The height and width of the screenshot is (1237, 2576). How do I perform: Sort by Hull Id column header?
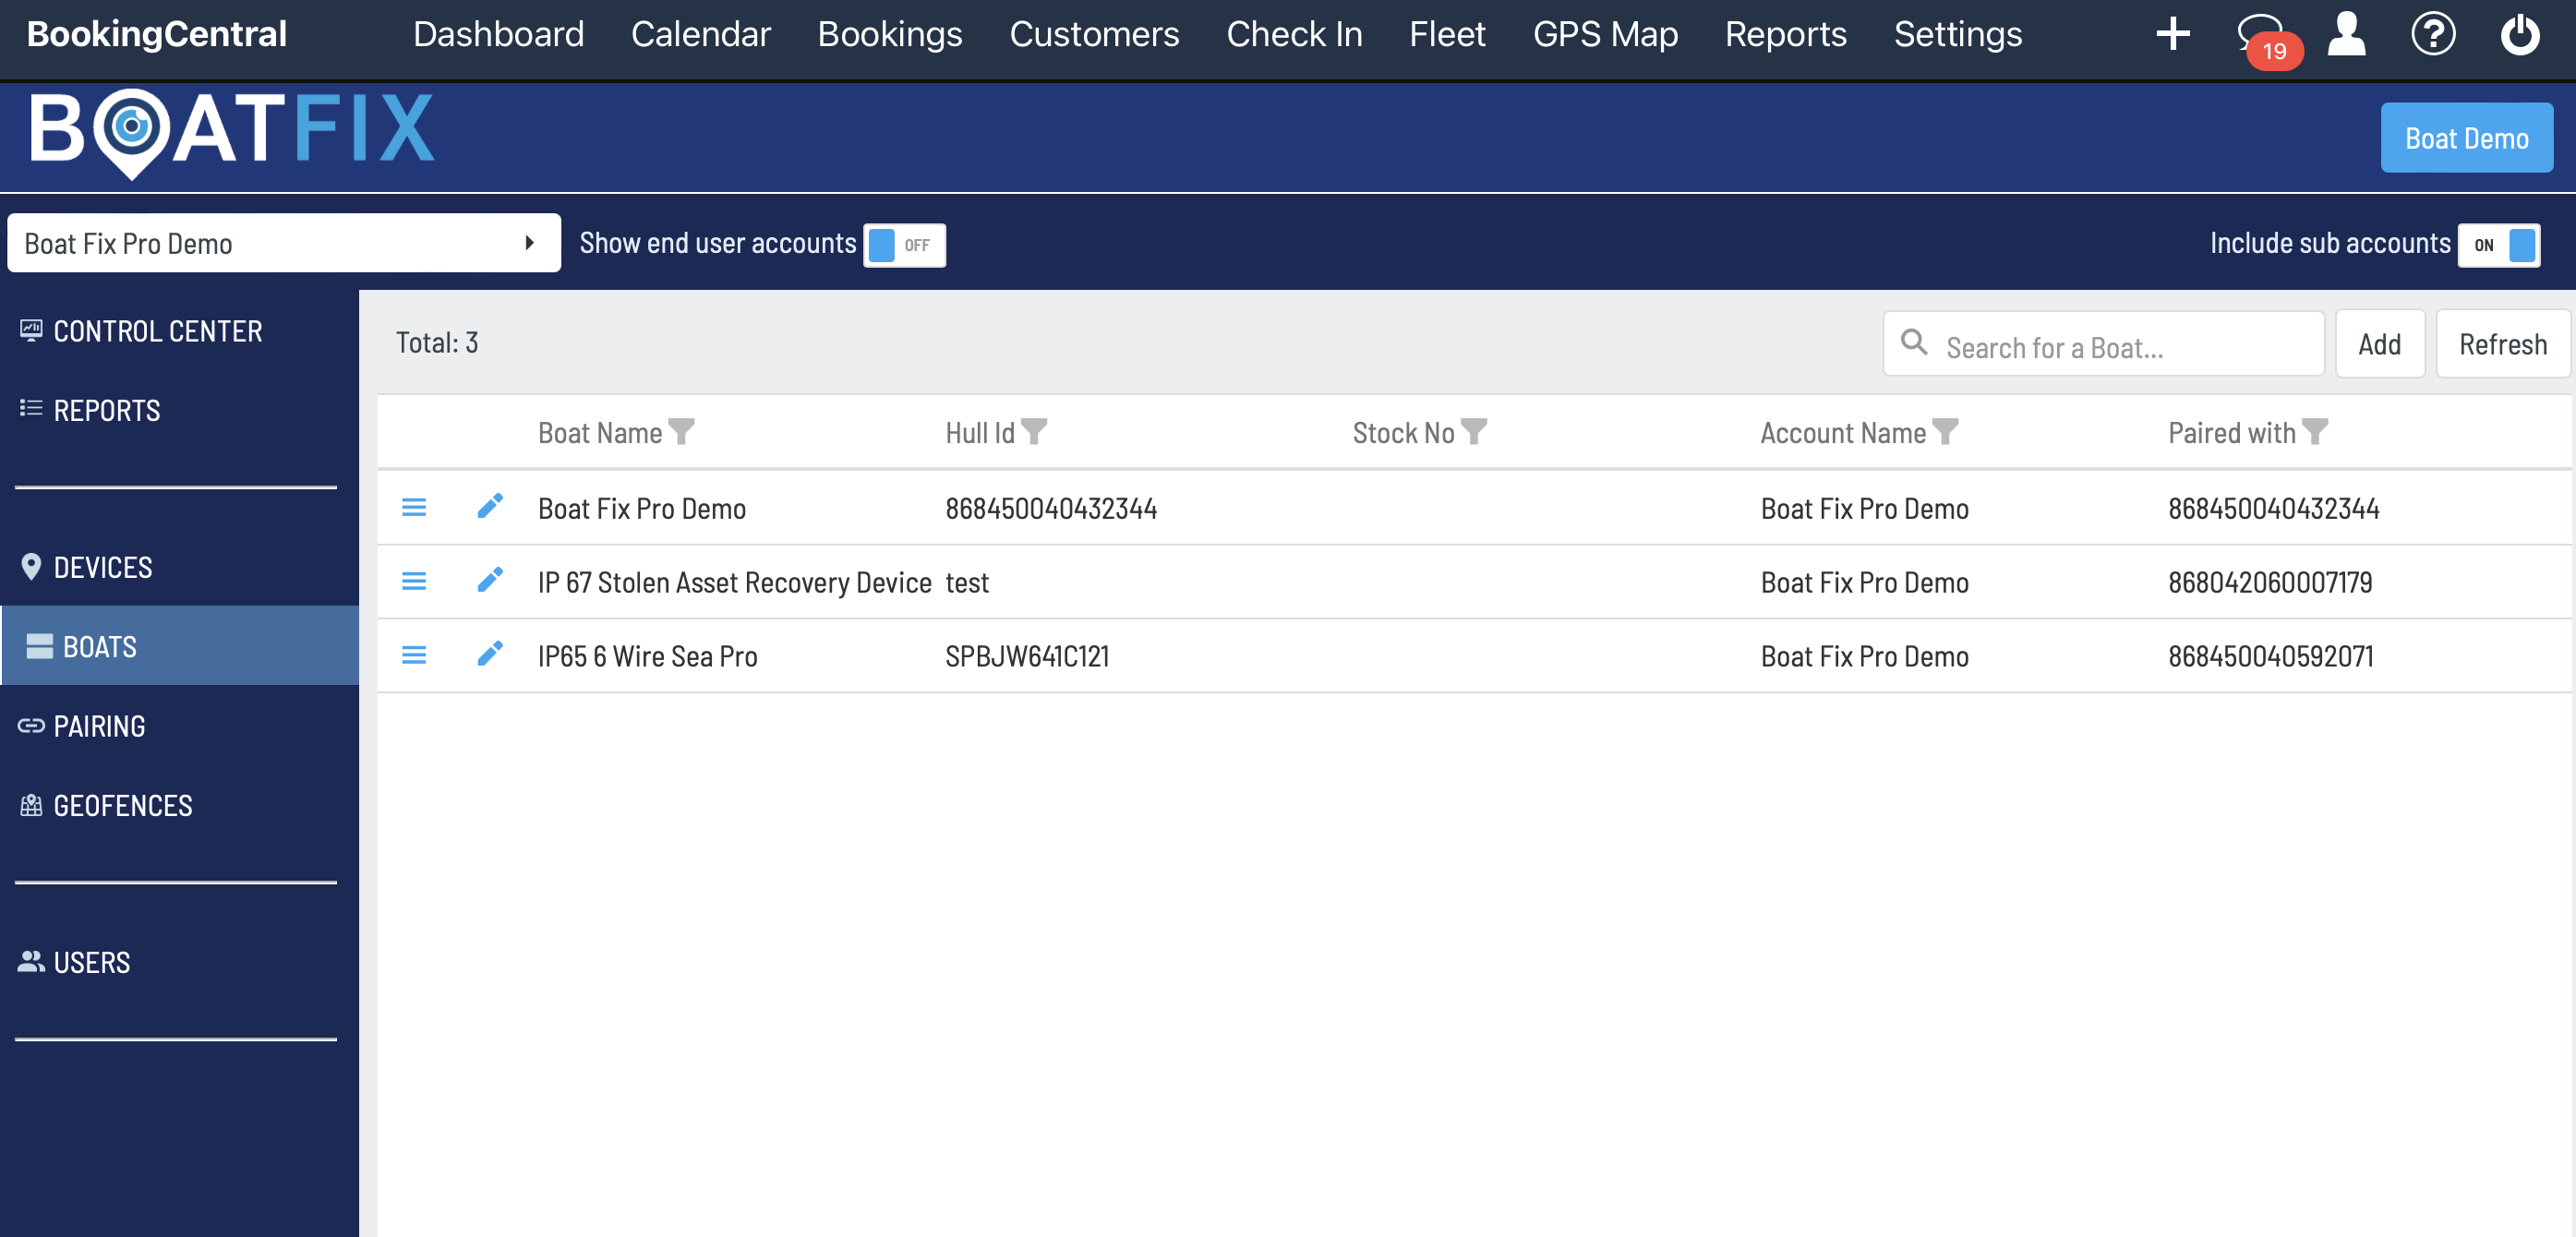[x=980, y=433]
